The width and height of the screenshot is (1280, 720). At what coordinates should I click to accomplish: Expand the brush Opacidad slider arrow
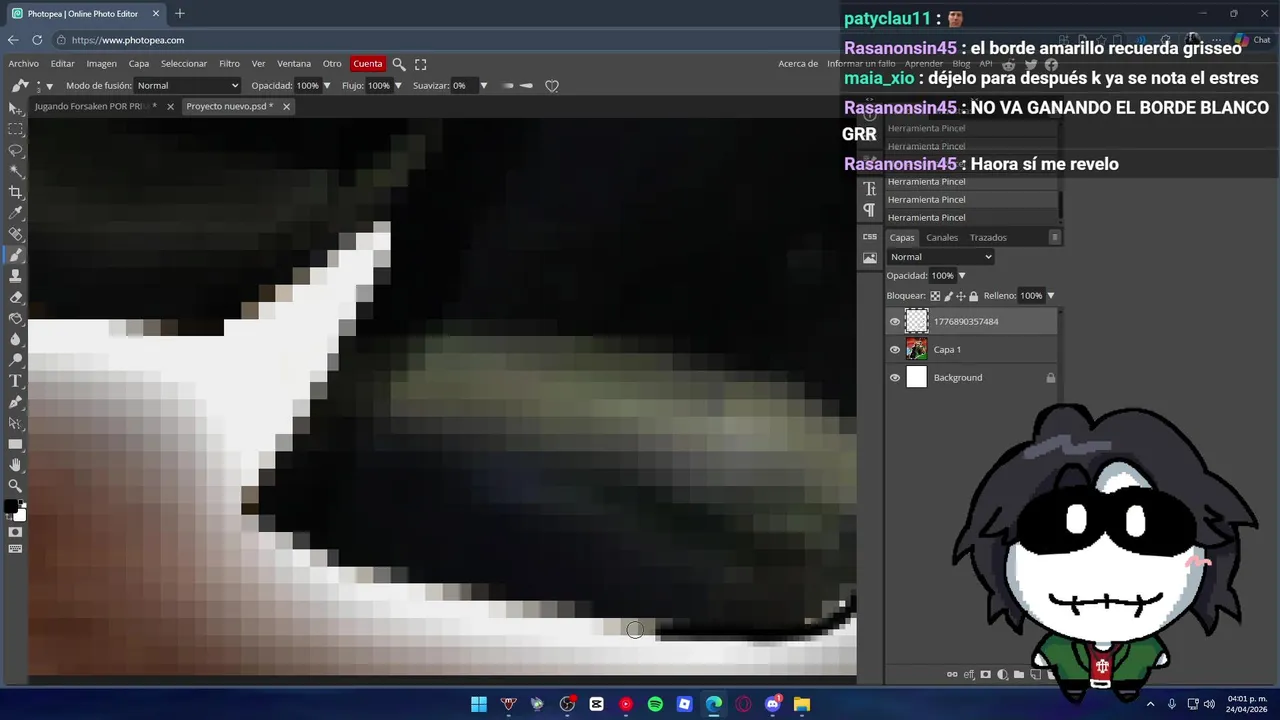pos(327,86)
